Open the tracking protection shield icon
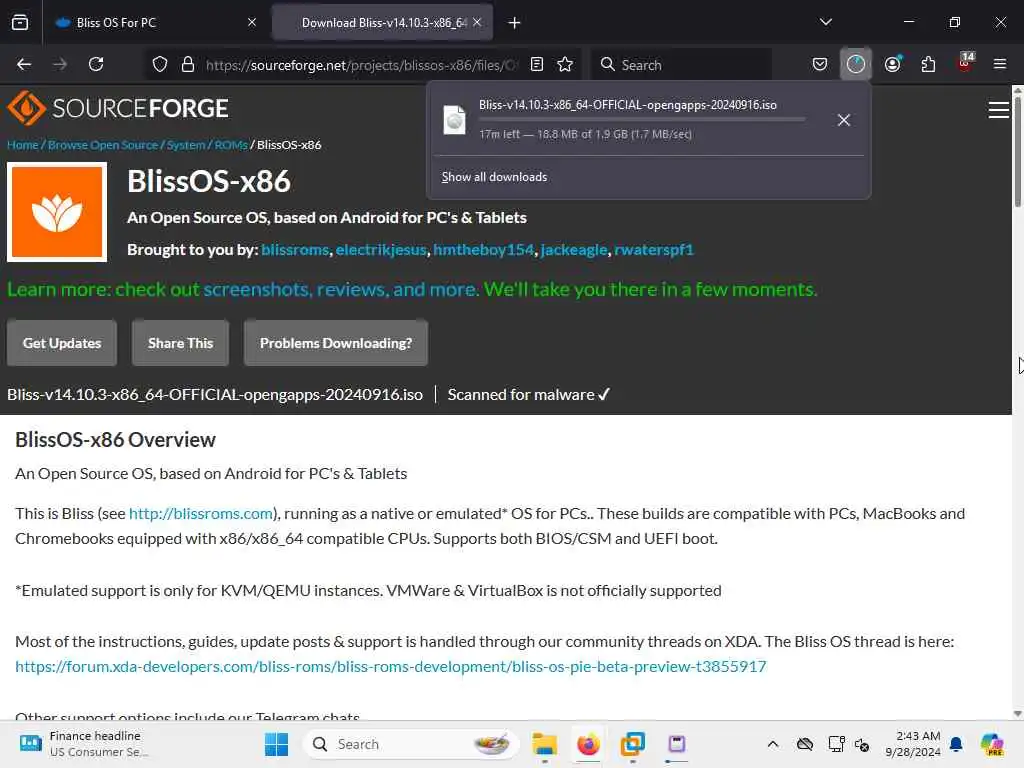Viewport: 1024px width, 768px height. tap(160, 64)
